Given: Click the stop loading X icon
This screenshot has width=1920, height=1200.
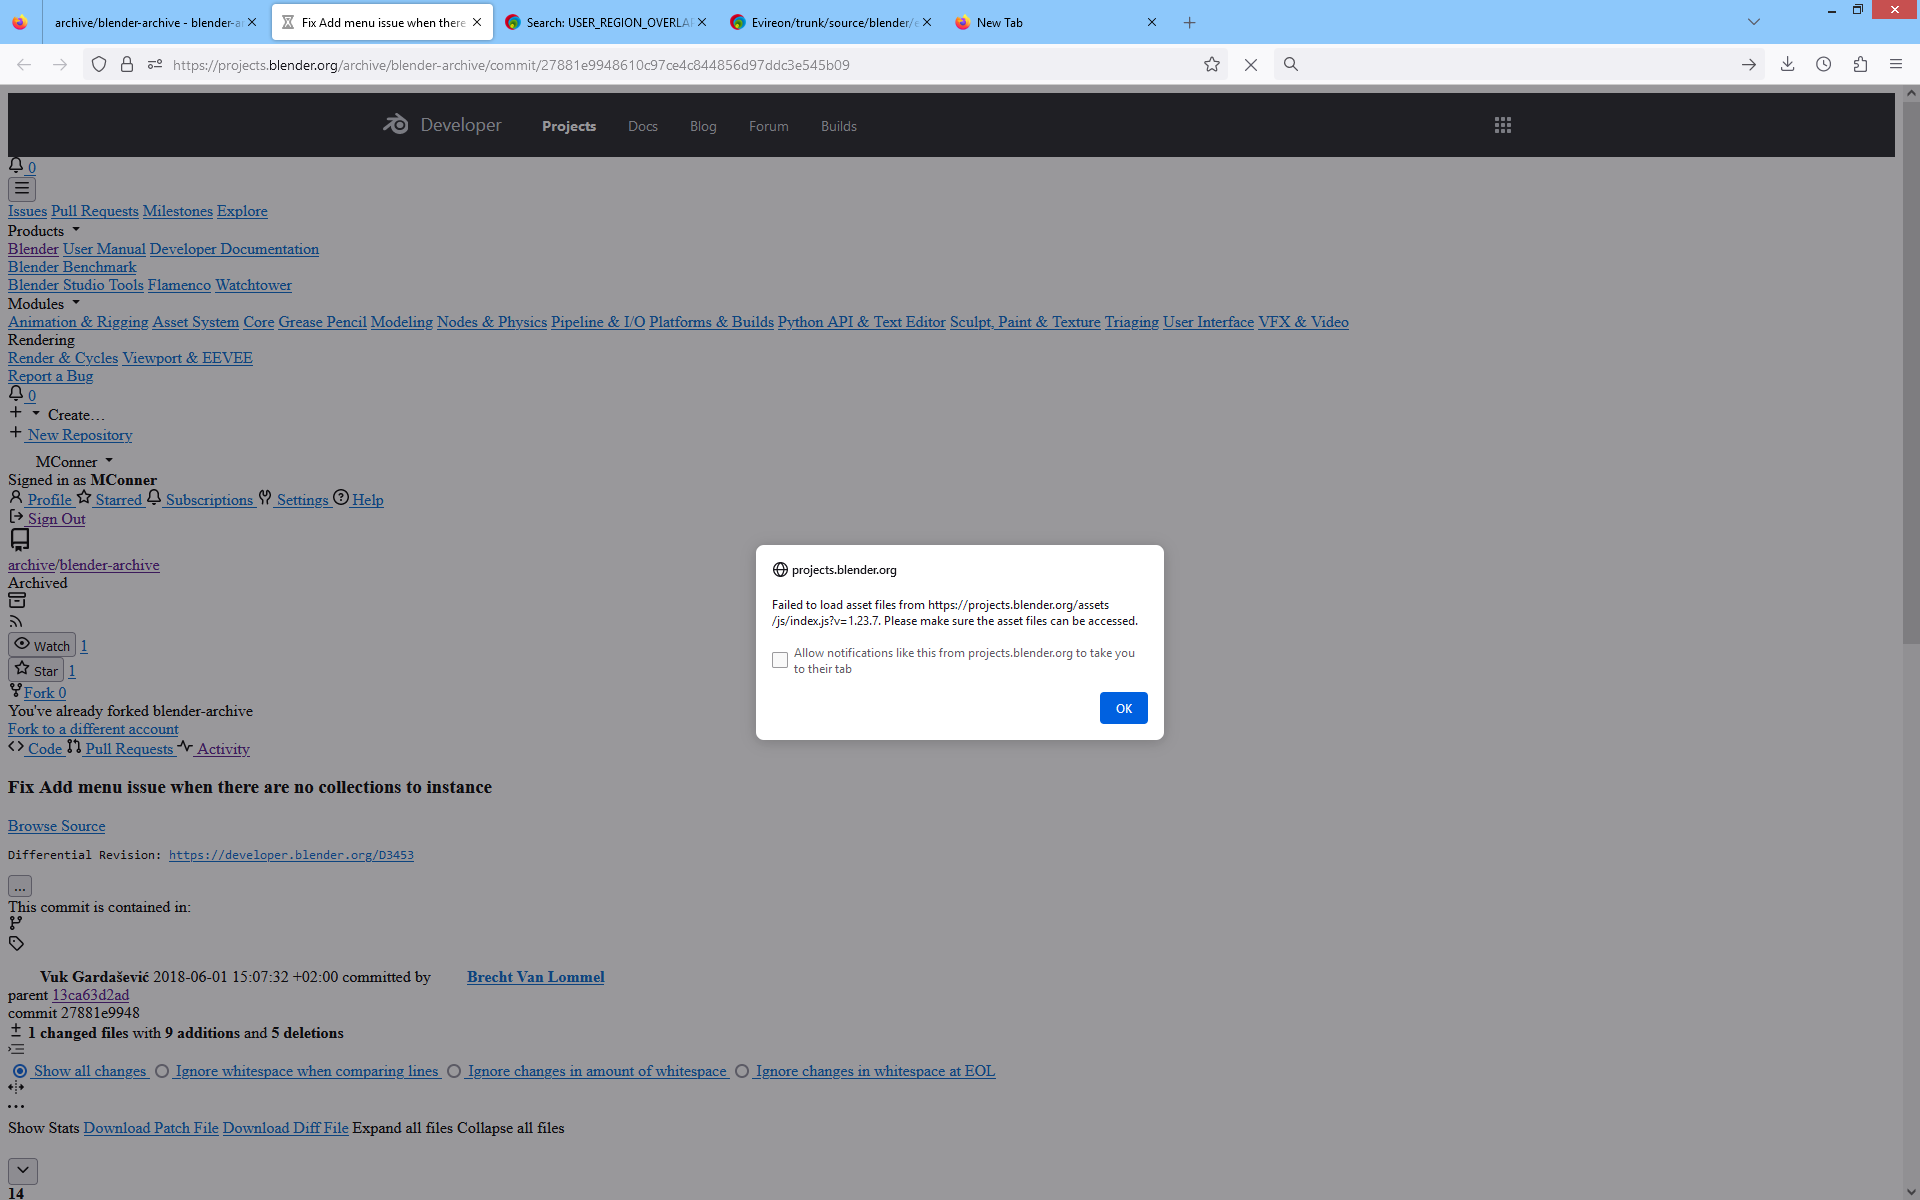Looking at the screenshot, I should tap(1250, 64).
